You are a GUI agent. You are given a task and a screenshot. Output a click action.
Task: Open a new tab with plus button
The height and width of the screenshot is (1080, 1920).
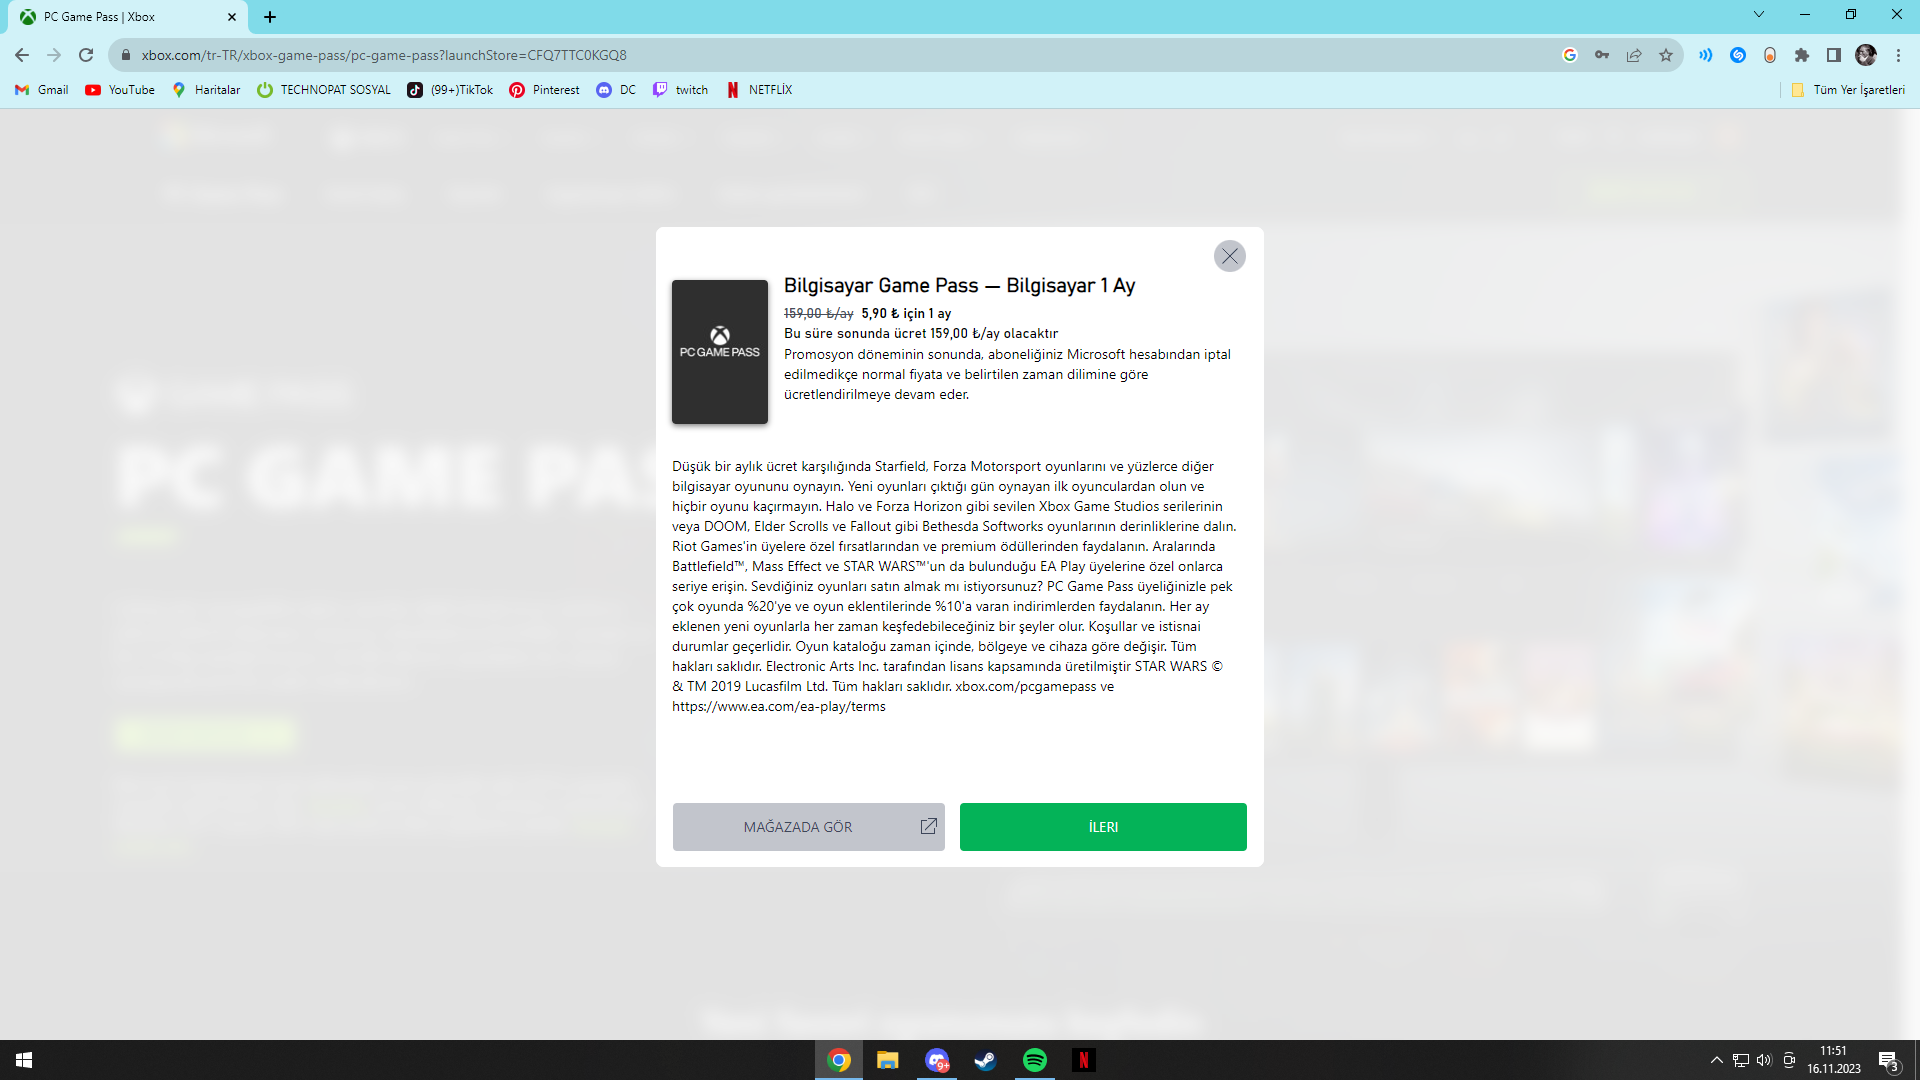[x=270, y=17]
